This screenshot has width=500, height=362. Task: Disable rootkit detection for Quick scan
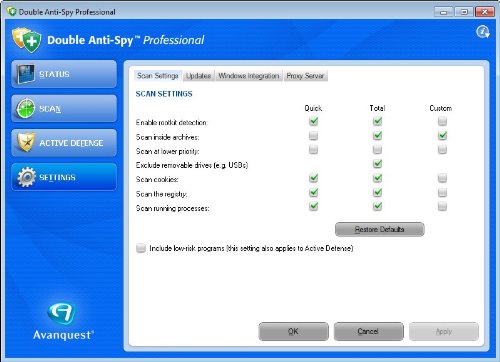313,121
